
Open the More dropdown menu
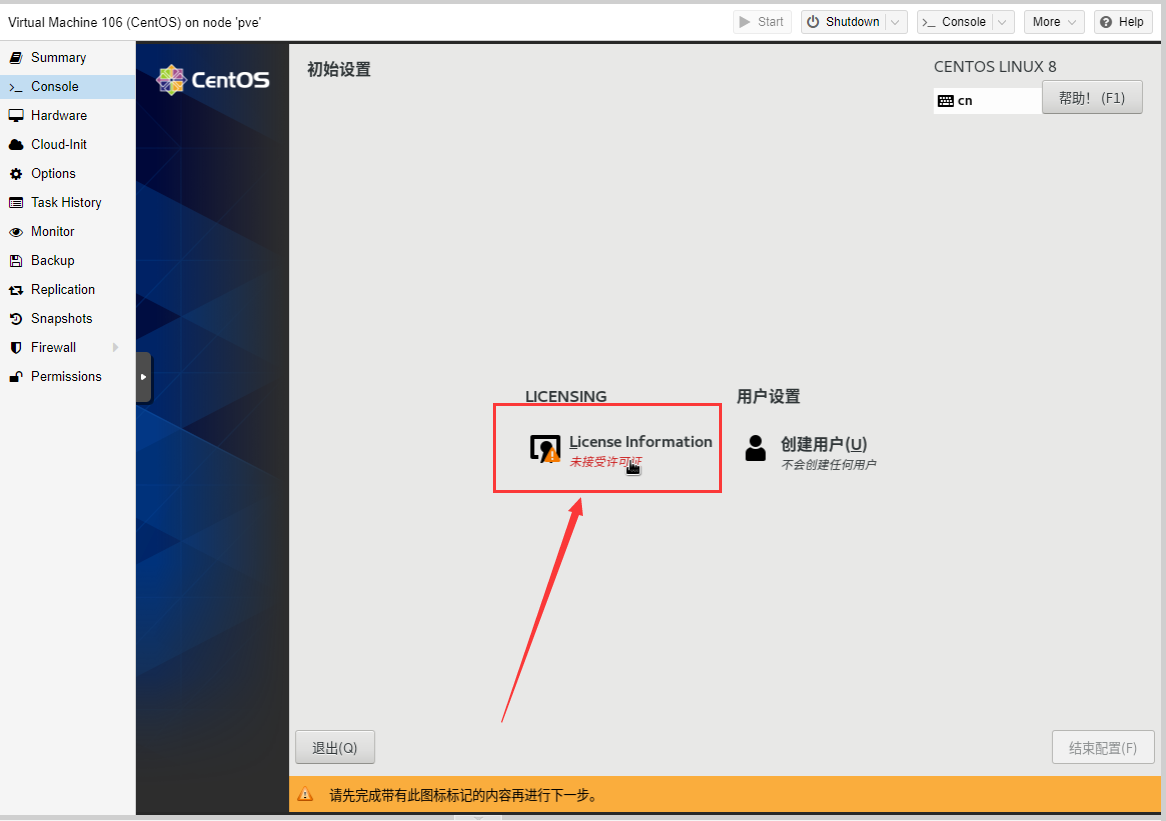point(1054,22)
